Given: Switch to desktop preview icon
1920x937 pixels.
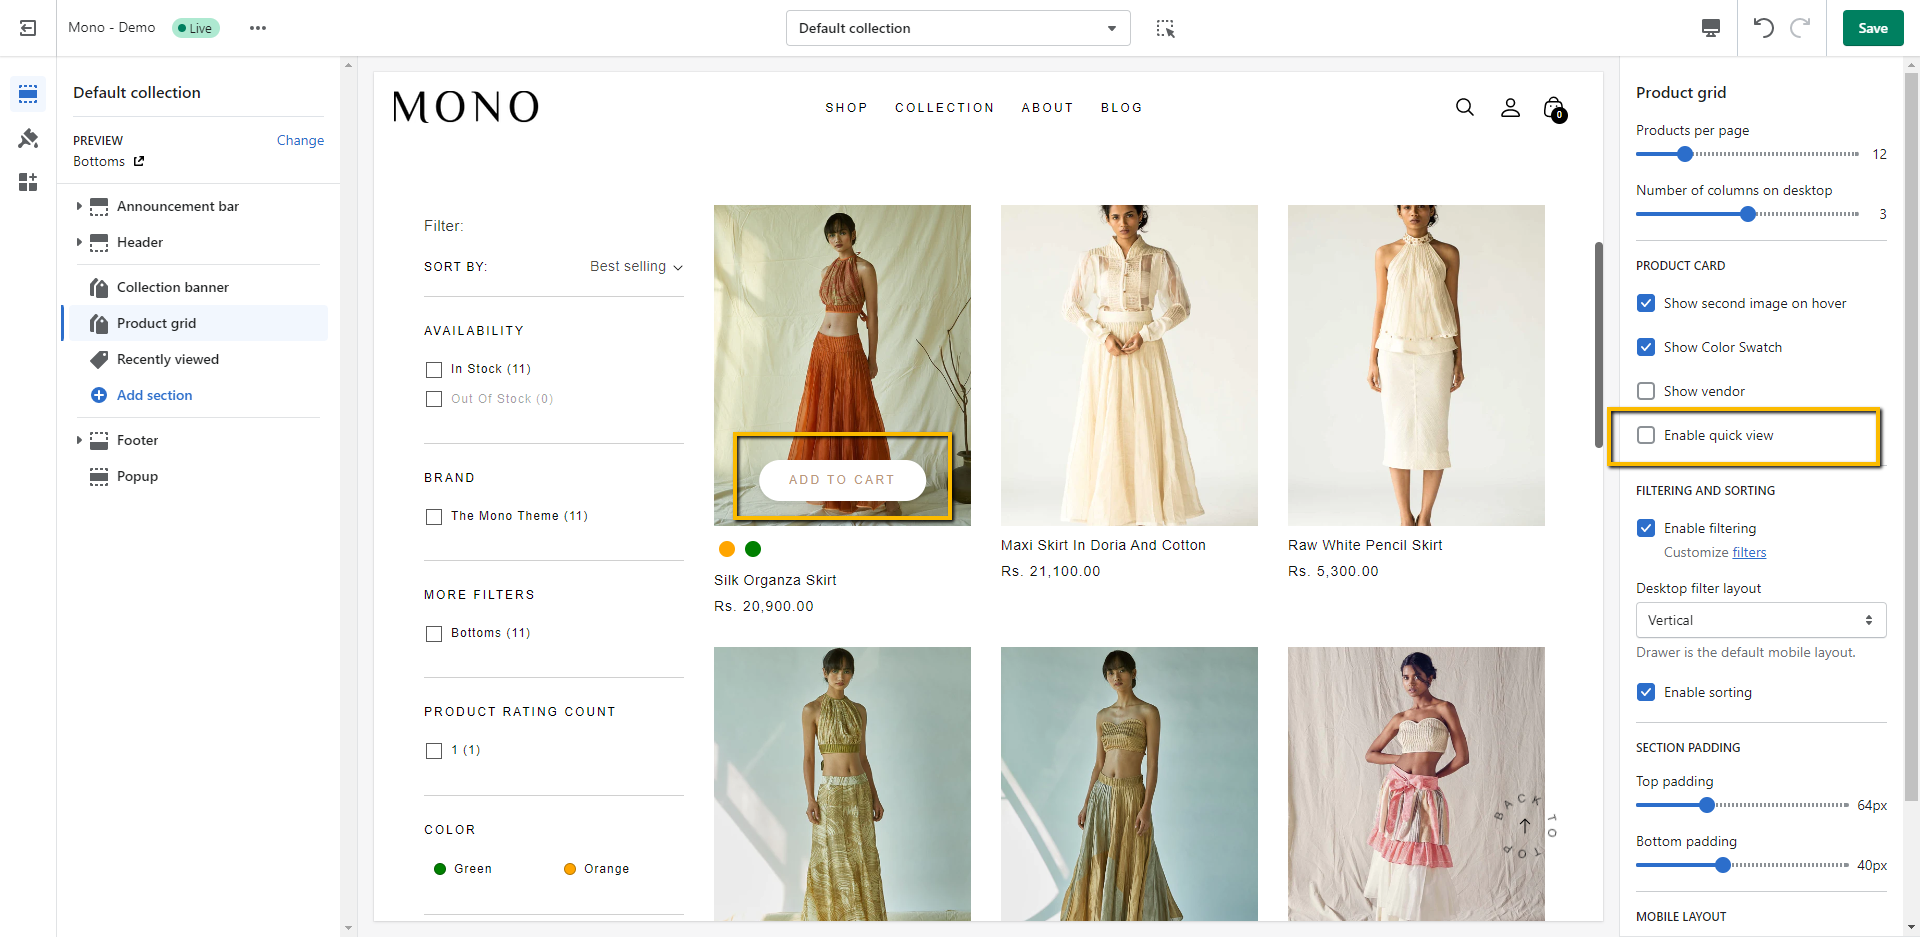Looking at the screenshot, I should coord(1711,28).
